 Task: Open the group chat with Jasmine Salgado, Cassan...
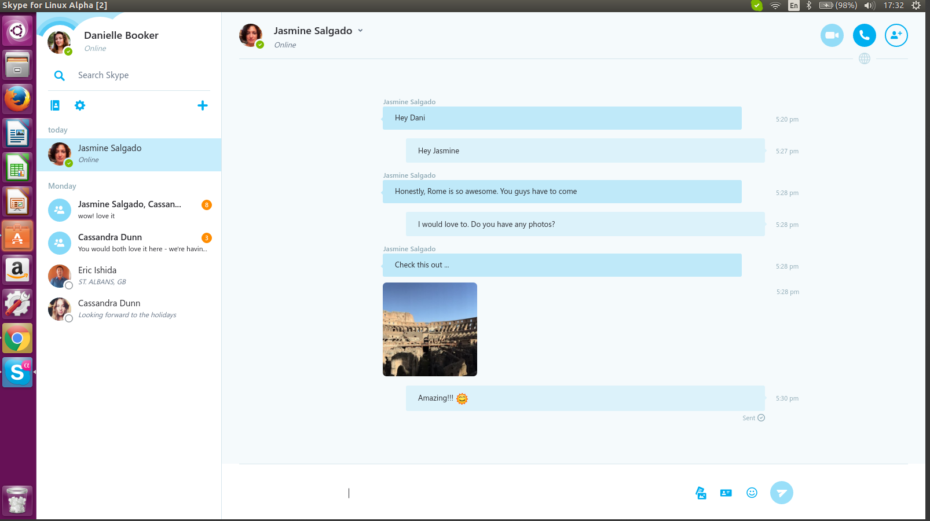[x=130, y=209]
